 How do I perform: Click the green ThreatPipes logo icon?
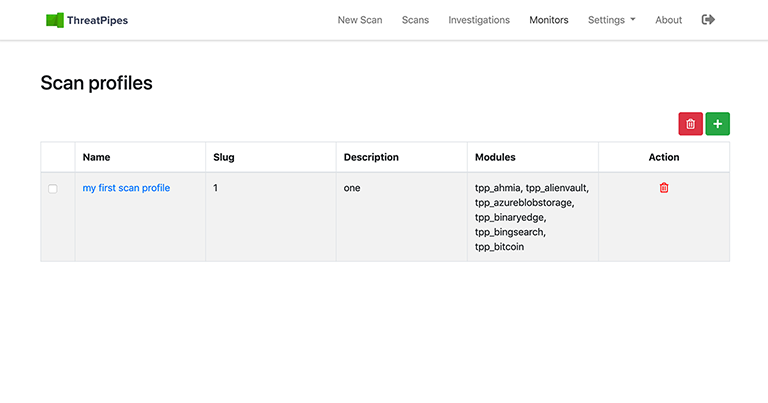click(x=55, y=20)
